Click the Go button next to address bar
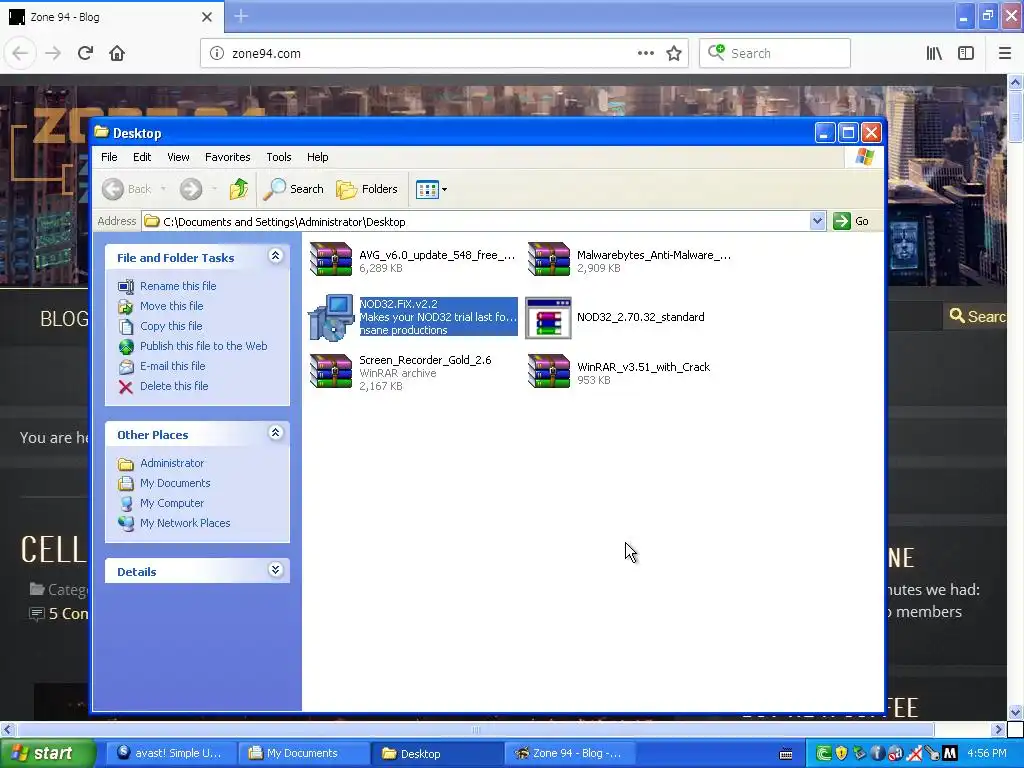The width and height of the screenshot is (1024, 768). (851, 221)
